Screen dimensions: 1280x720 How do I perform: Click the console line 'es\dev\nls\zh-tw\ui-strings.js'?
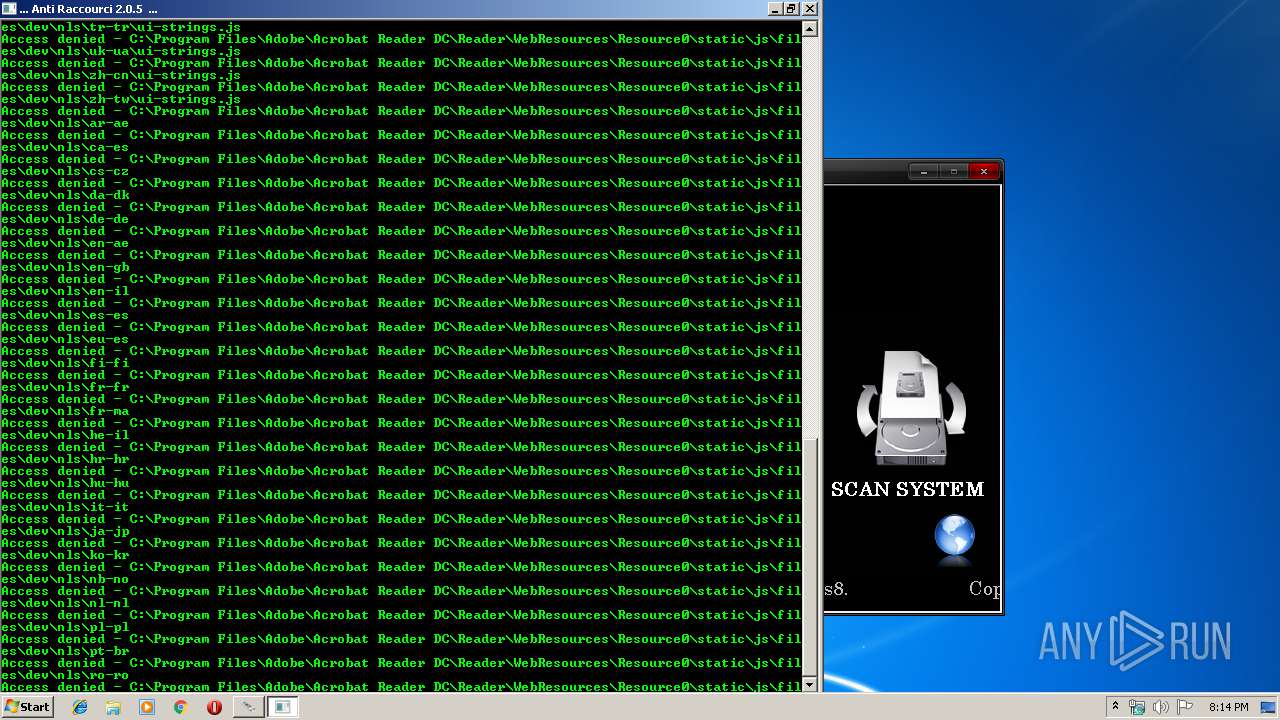click(x=121, y=99)
